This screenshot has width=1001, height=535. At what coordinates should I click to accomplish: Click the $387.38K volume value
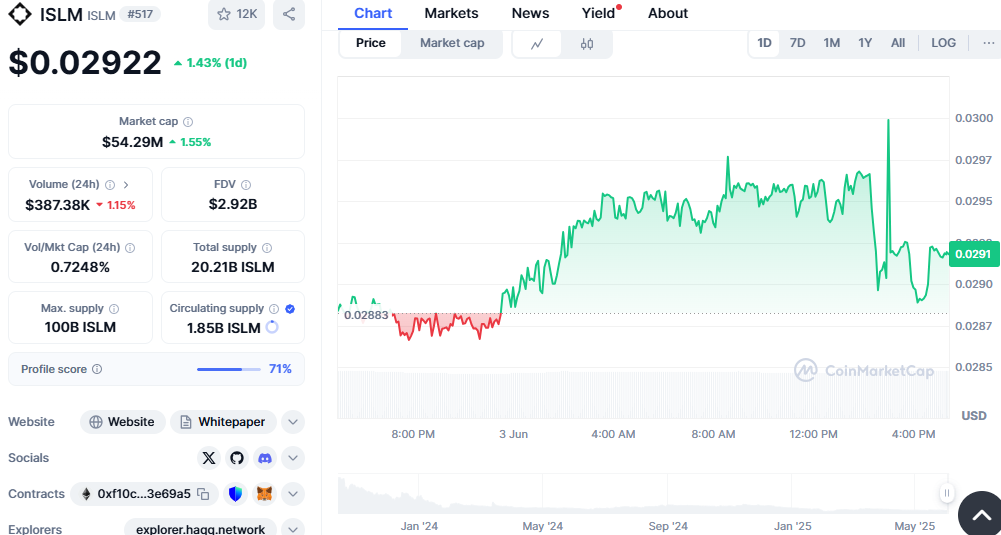[57, 205]
